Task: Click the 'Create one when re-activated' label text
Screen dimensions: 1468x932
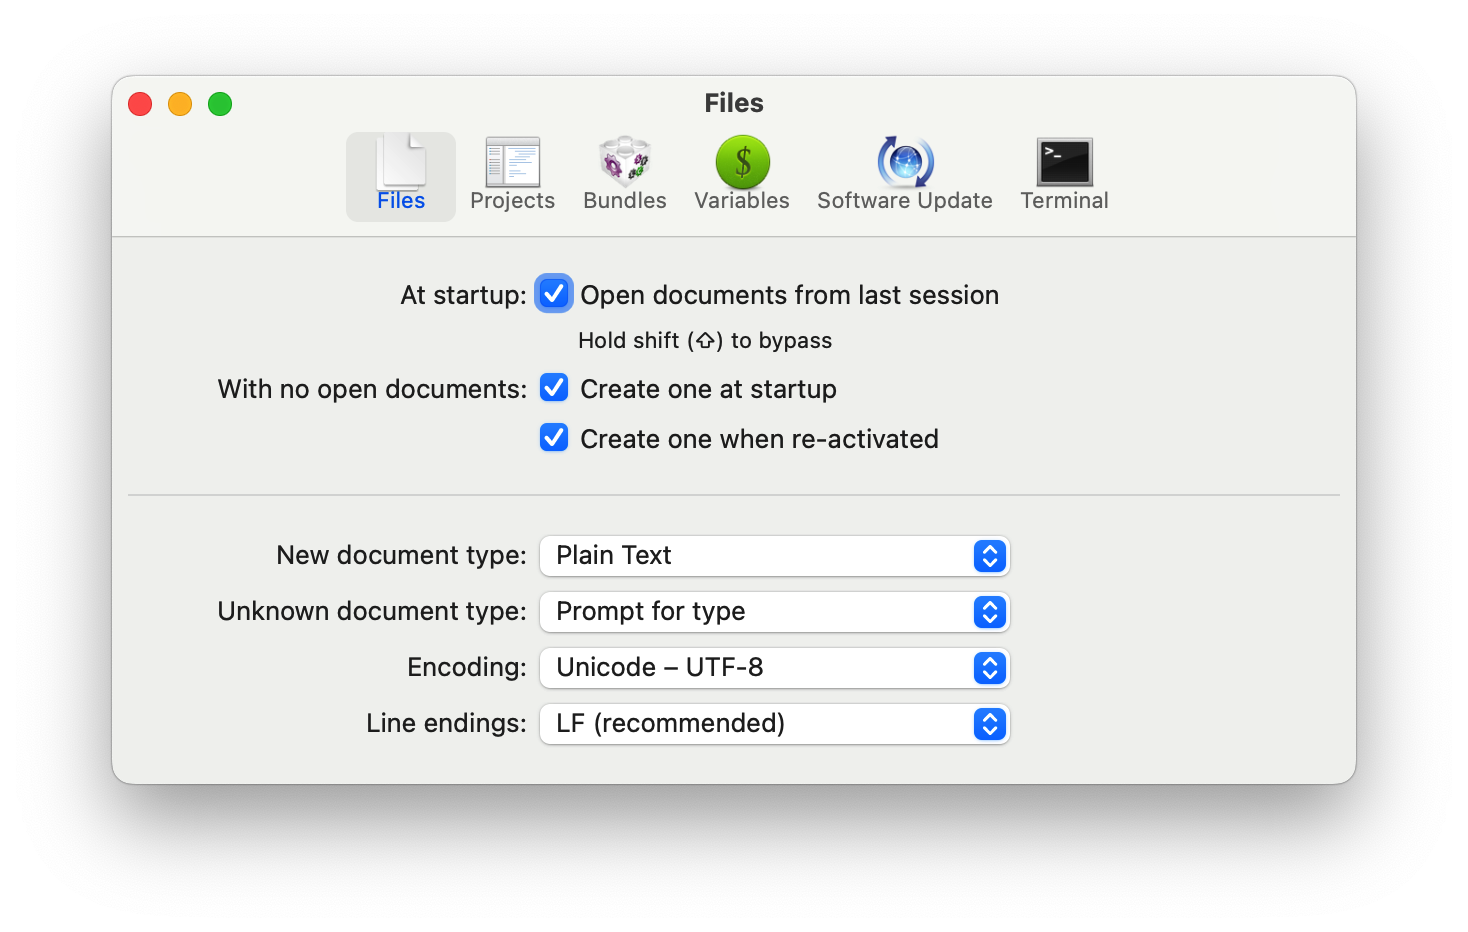Action: point(759,439)
